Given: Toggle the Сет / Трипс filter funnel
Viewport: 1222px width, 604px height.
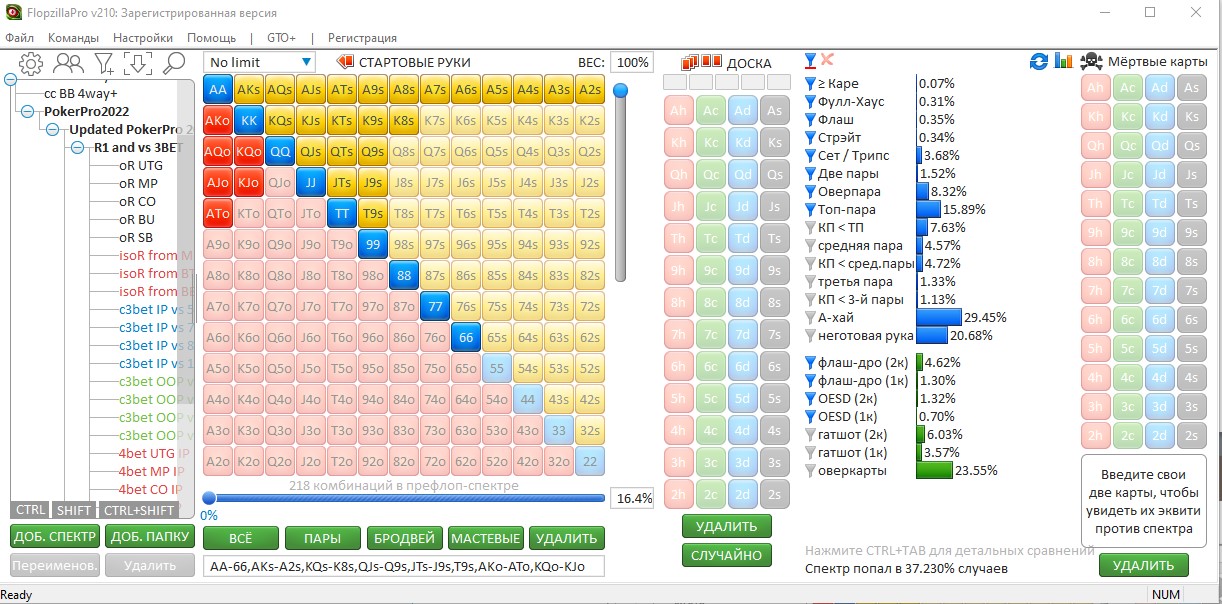Looking at the screenshot, I should pos(811,156).
